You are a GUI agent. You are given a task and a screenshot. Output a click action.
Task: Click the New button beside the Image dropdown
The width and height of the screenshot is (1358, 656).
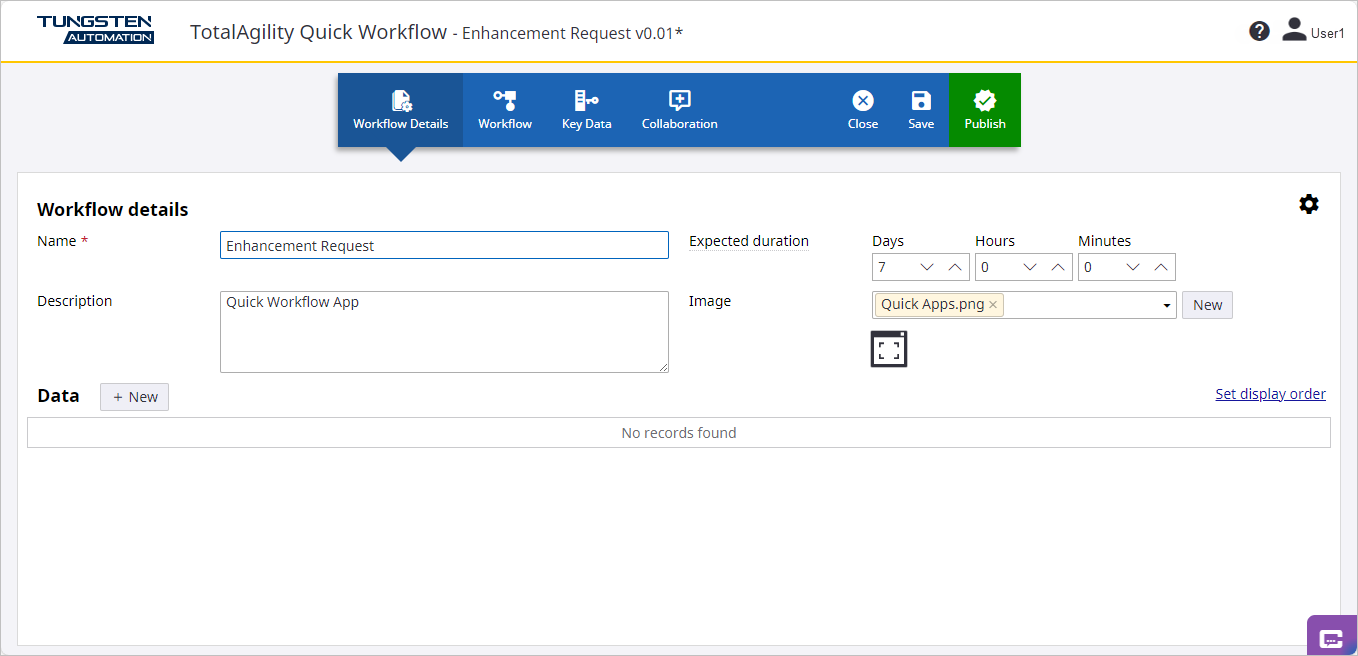coord(1207,305)
